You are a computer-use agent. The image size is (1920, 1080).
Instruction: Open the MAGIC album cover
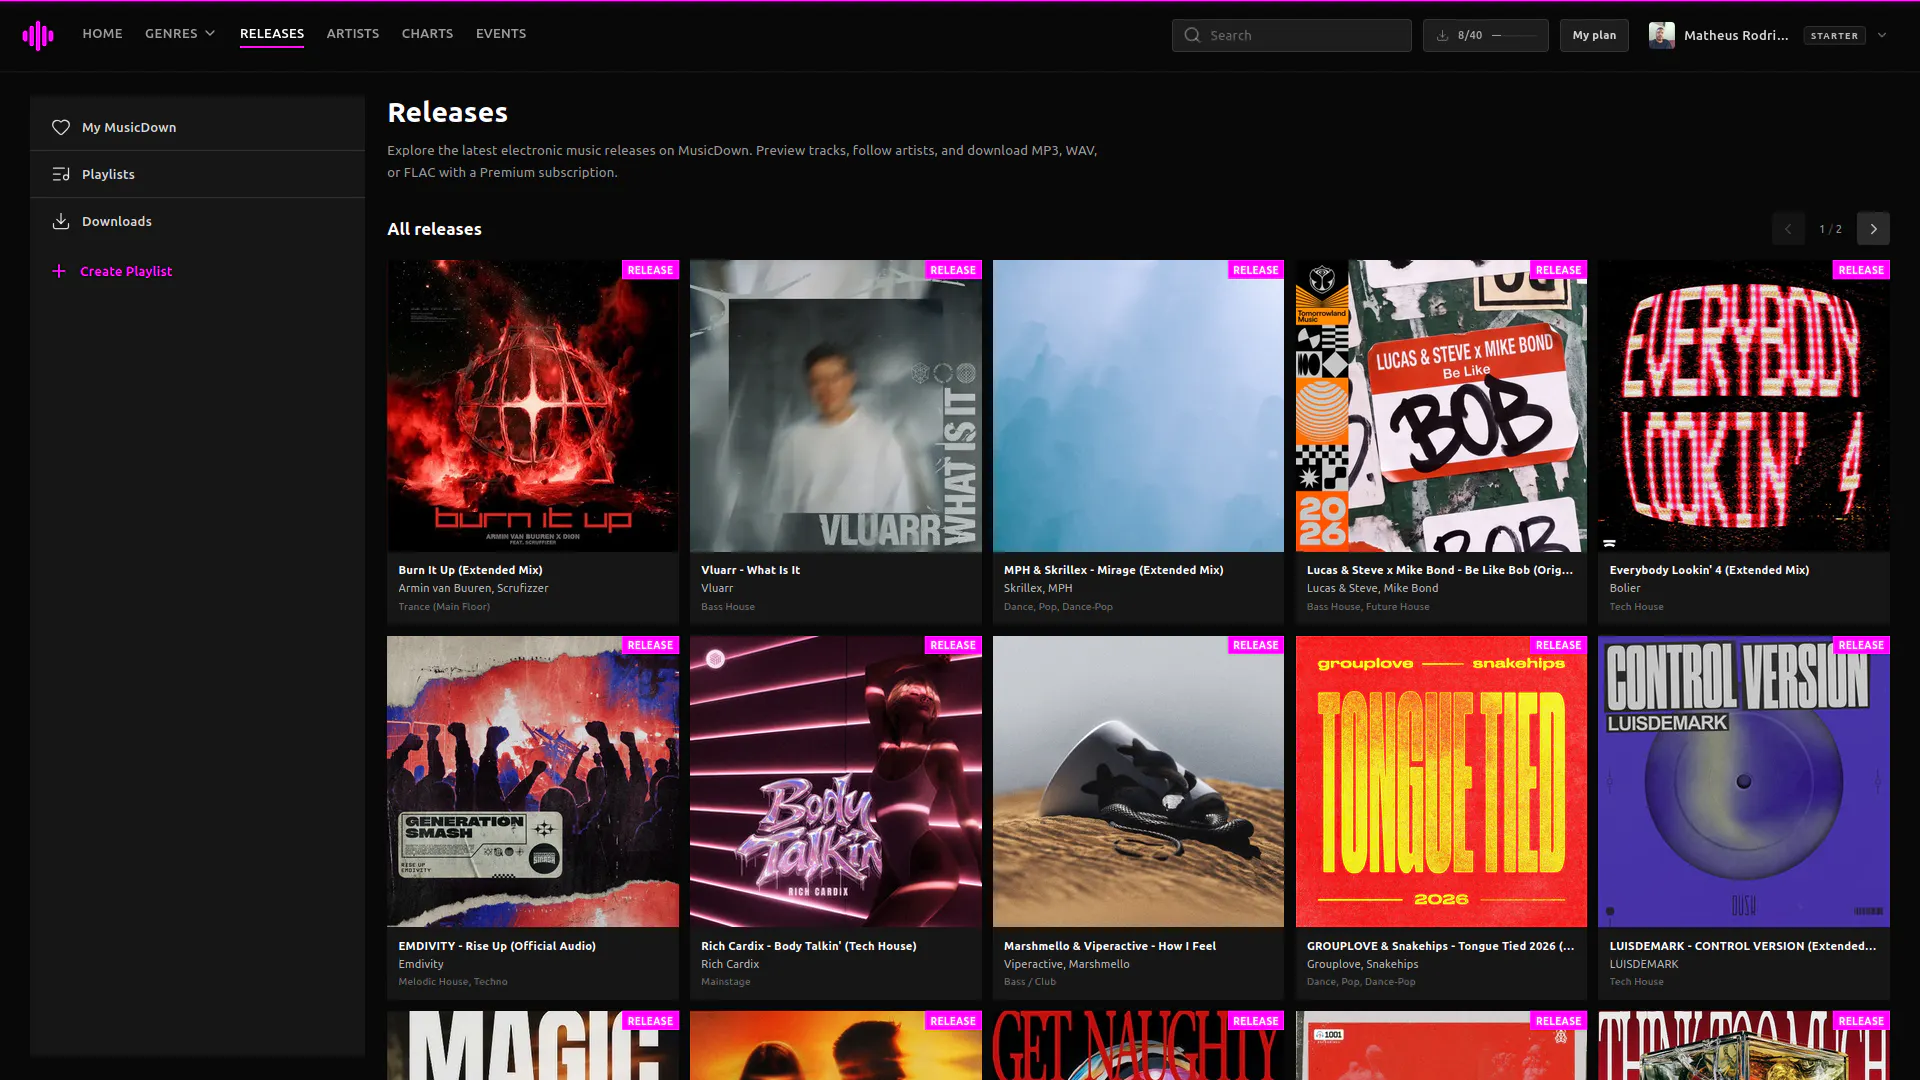[533, 1046]
